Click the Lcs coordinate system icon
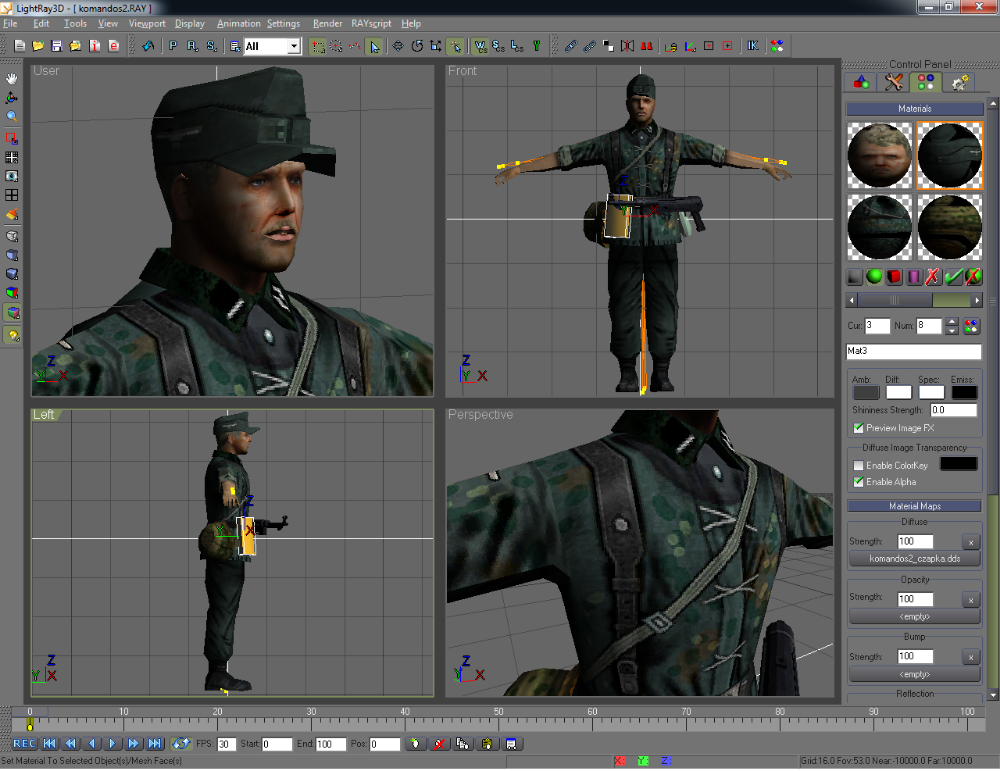Screen dimensions: 1000x771 [517, 46]
